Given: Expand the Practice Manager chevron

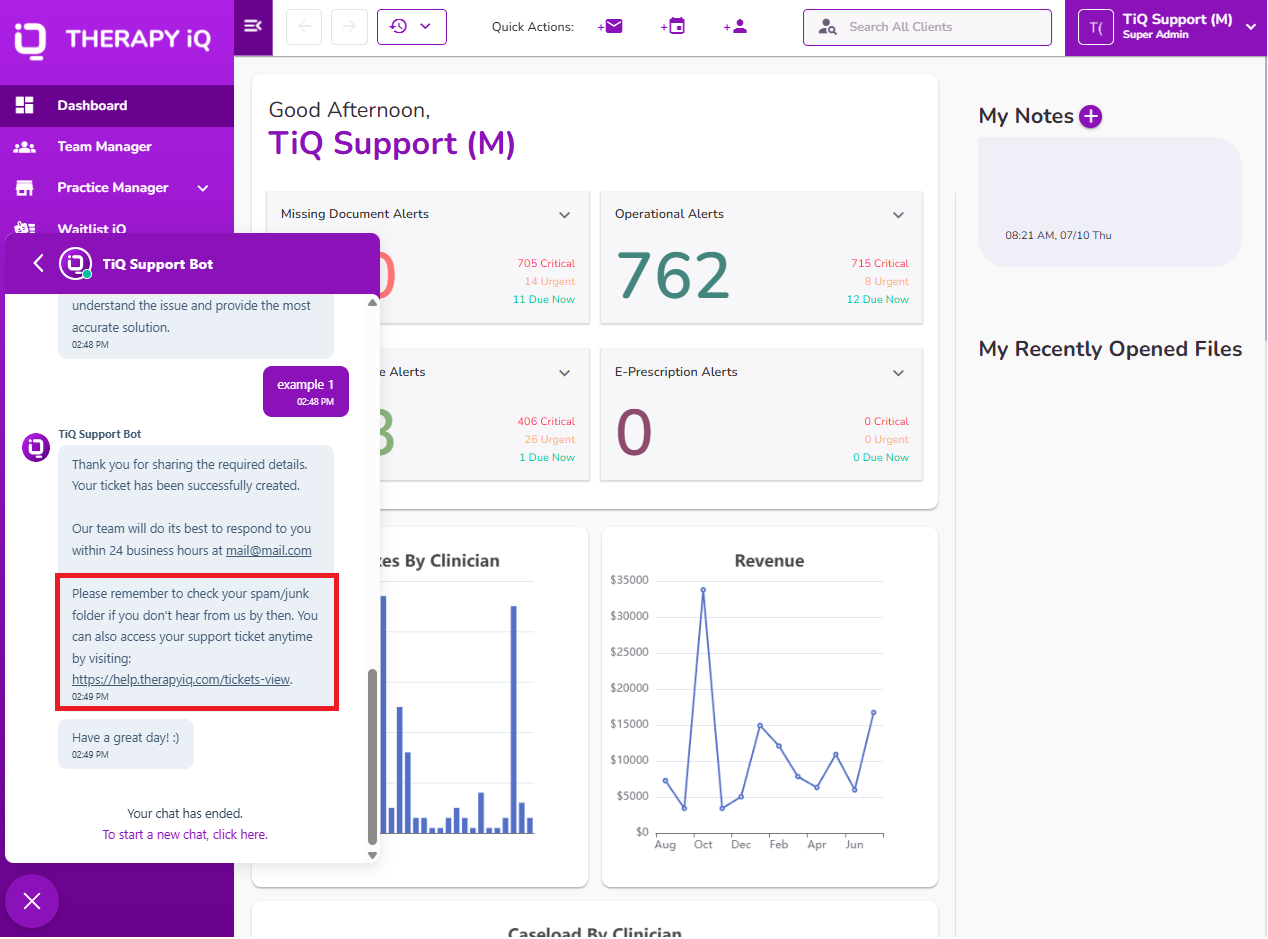Looking at the screenshot, I should coord(203,188).
